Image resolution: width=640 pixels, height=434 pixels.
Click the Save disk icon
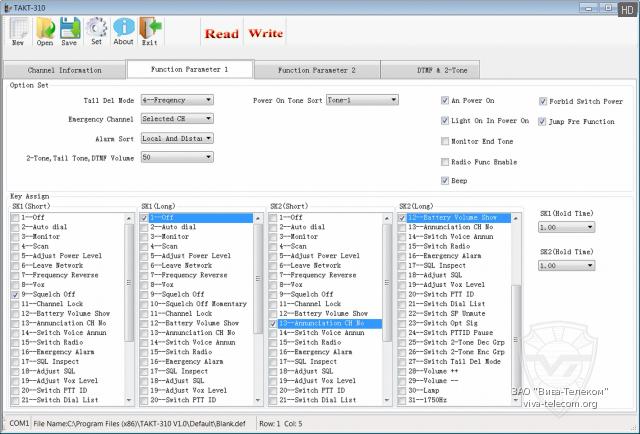click(70, 31)
